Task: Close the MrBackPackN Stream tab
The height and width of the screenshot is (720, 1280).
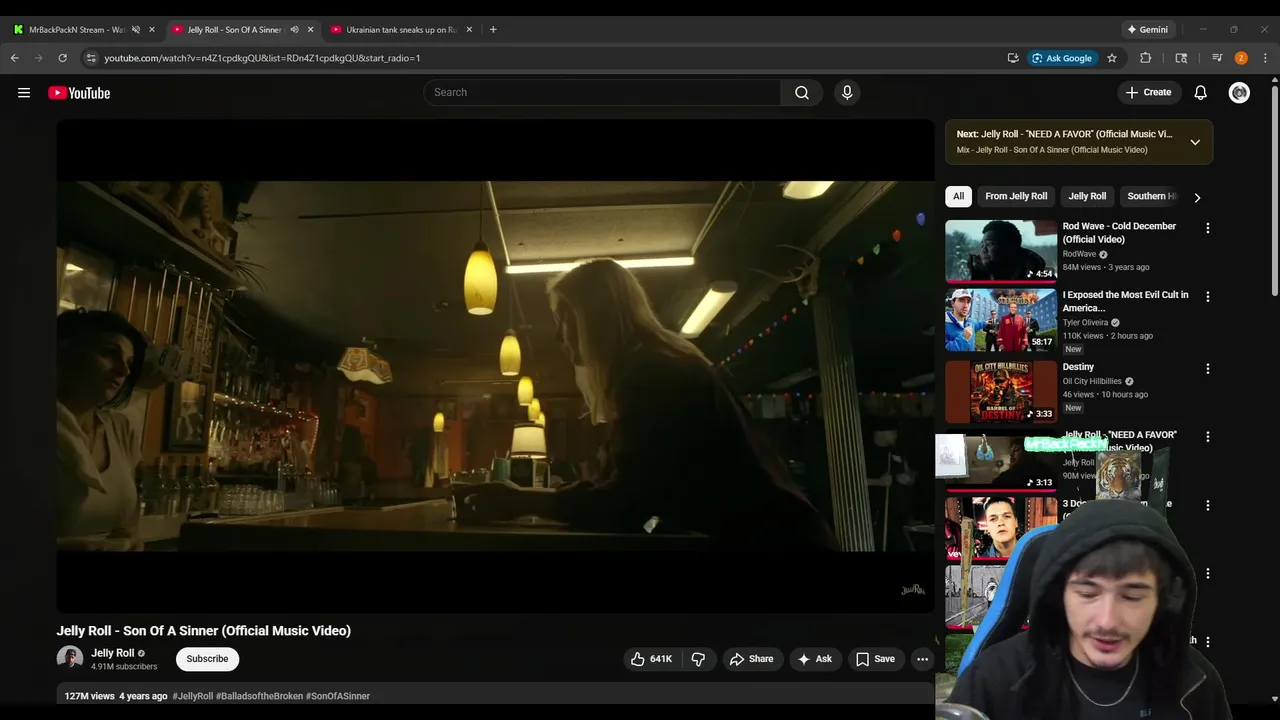Action: pos(152,29)
